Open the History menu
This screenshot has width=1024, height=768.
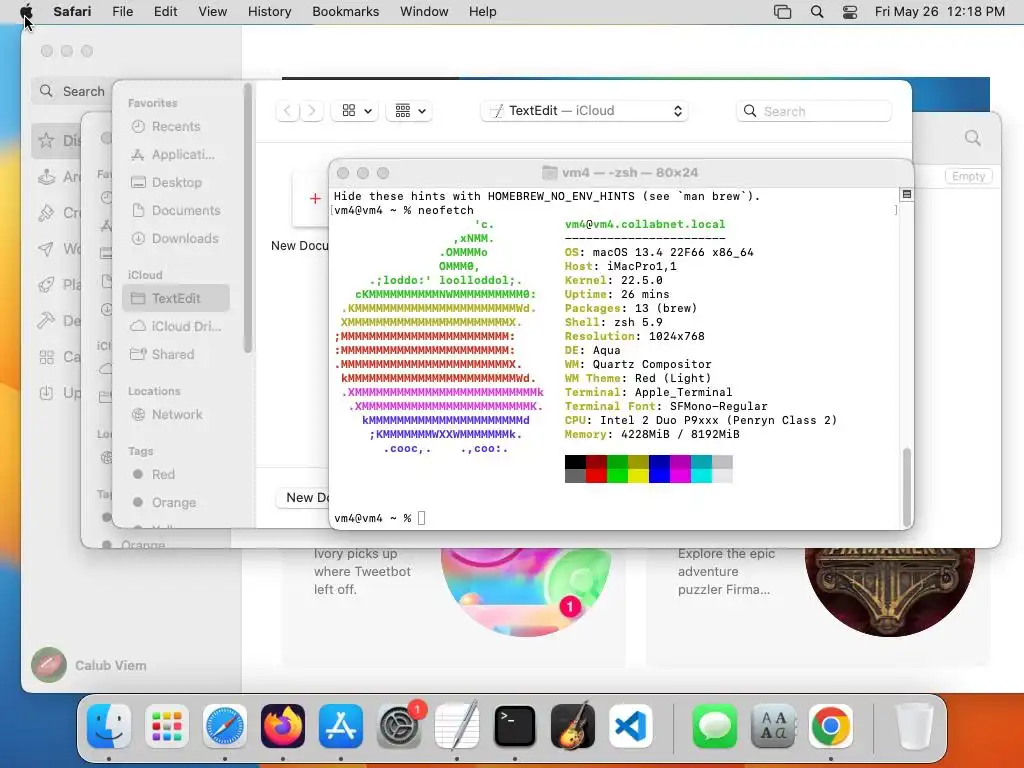pyautogui.click(x=269, y=12)
